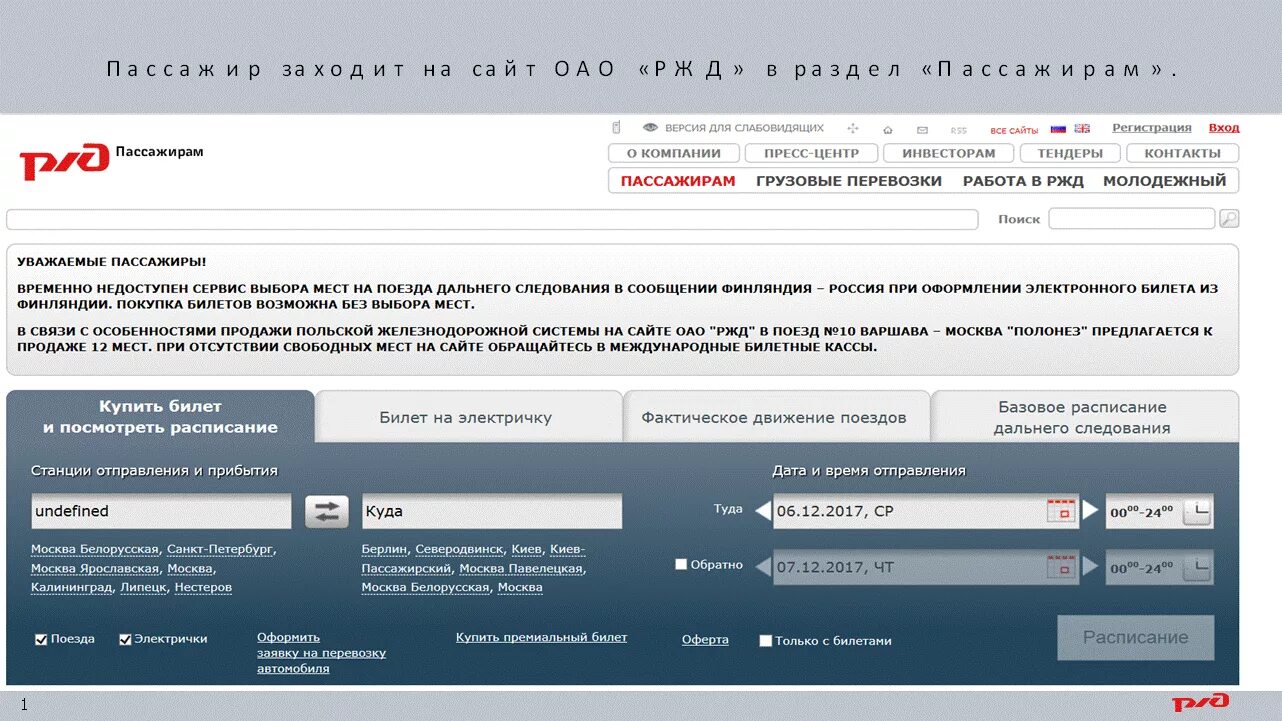Click ВЕРСИЯ ДЛЯ СЛАБОВИДЯЩИХ link
The image size is (1282, 721).
pos(744,128)
